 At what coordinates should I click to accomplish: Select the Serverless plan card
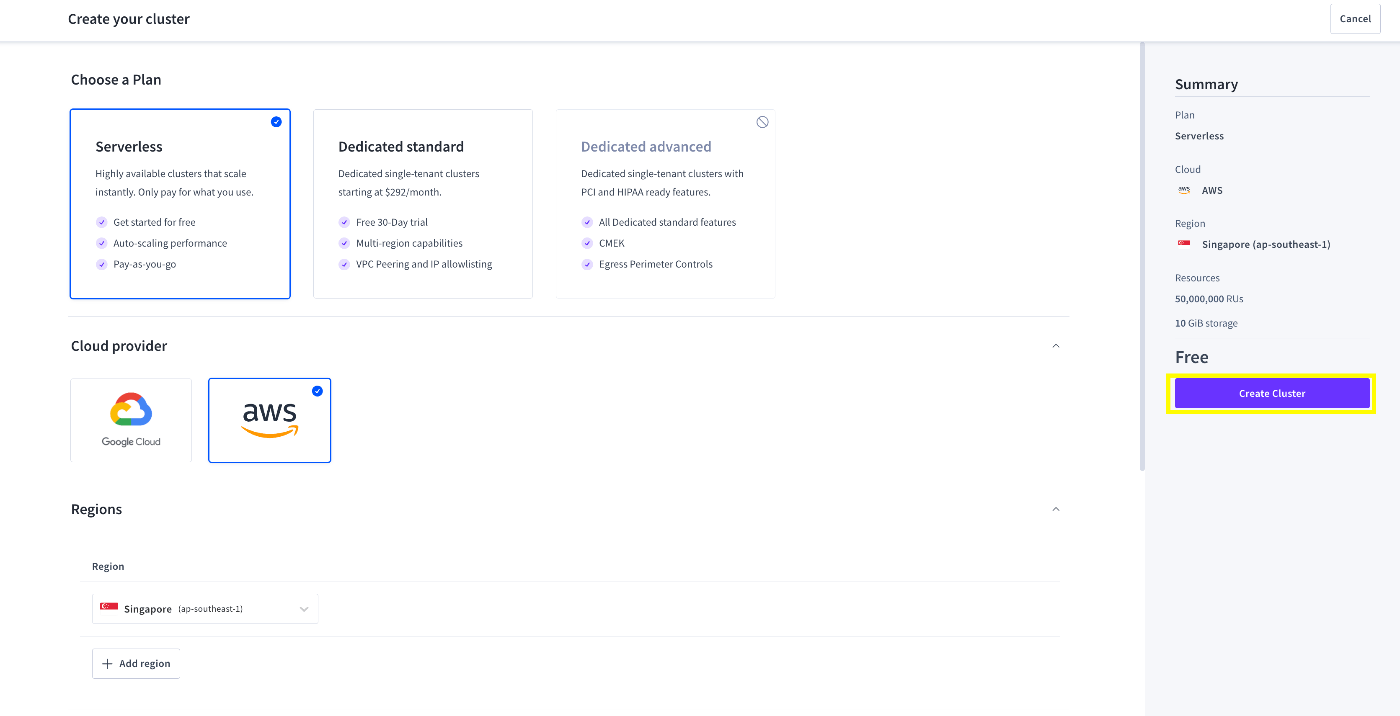pyautogui.click(x=180, y=204)
